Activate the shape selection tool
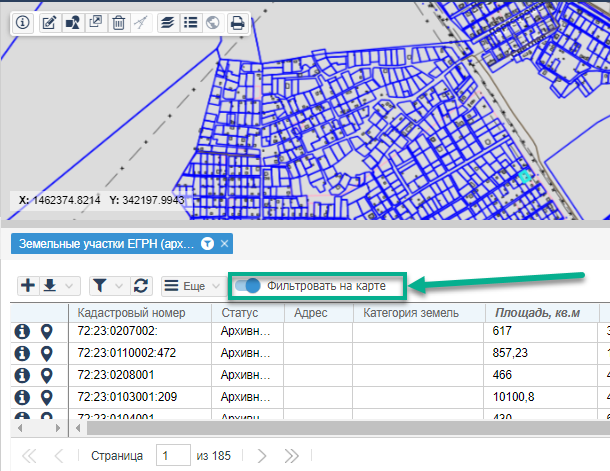The height and width of the screenshot is (471, 610). click(73, 23)
